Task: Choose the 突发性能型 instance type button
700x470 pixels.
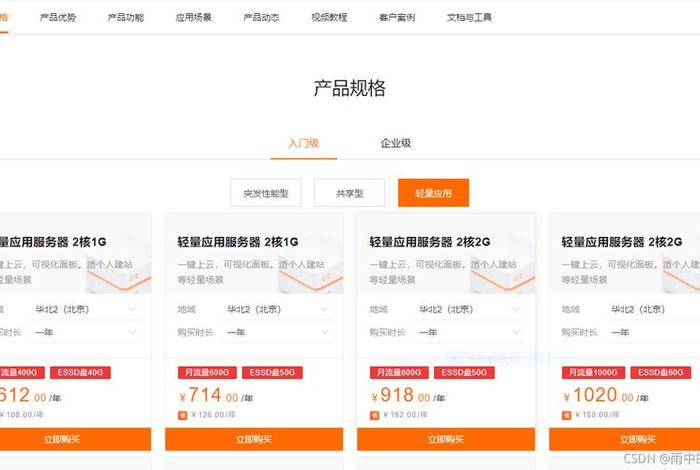Action: (x=266, y=193)
